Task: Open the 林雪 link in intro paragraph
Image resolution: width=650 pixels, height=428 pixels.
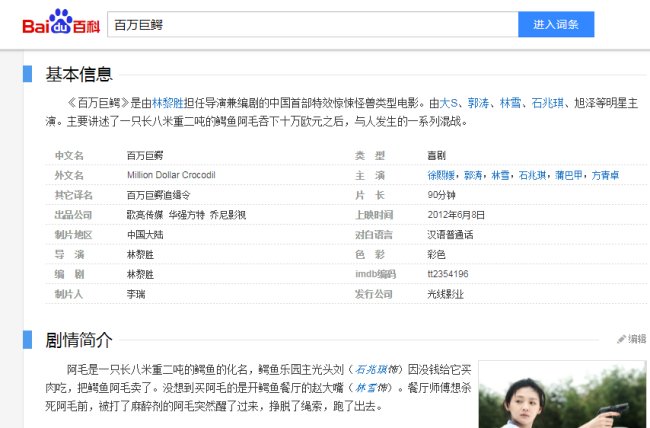Action: 510,102
